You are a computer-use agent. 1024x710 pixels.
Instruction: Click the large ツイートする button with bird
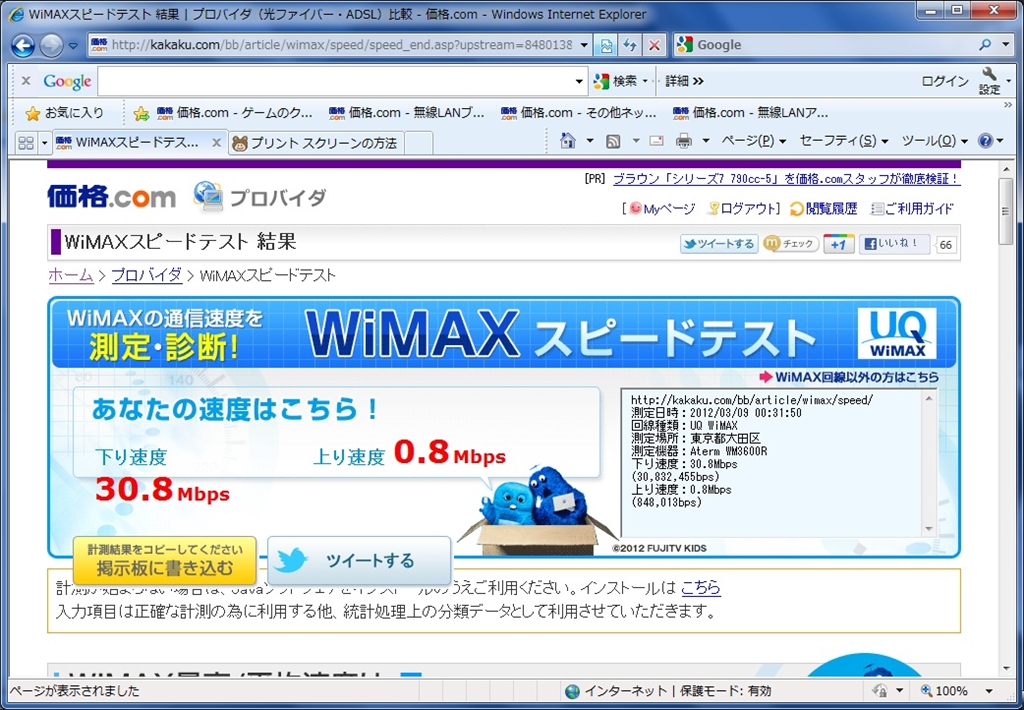coord(359,560)
